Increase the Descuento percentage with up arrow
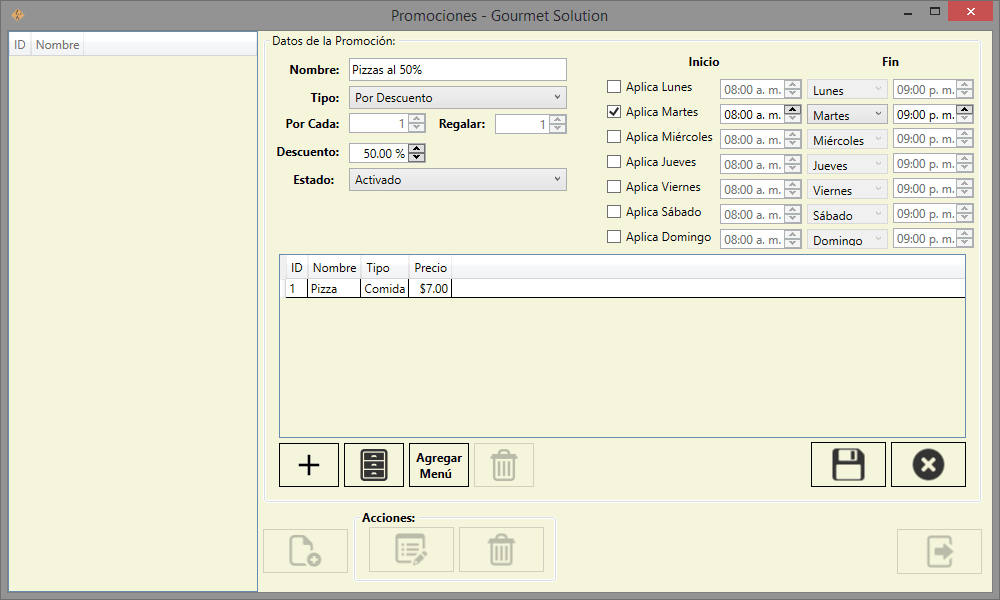This screenshot has width=1000, height=600. (417, 149)
